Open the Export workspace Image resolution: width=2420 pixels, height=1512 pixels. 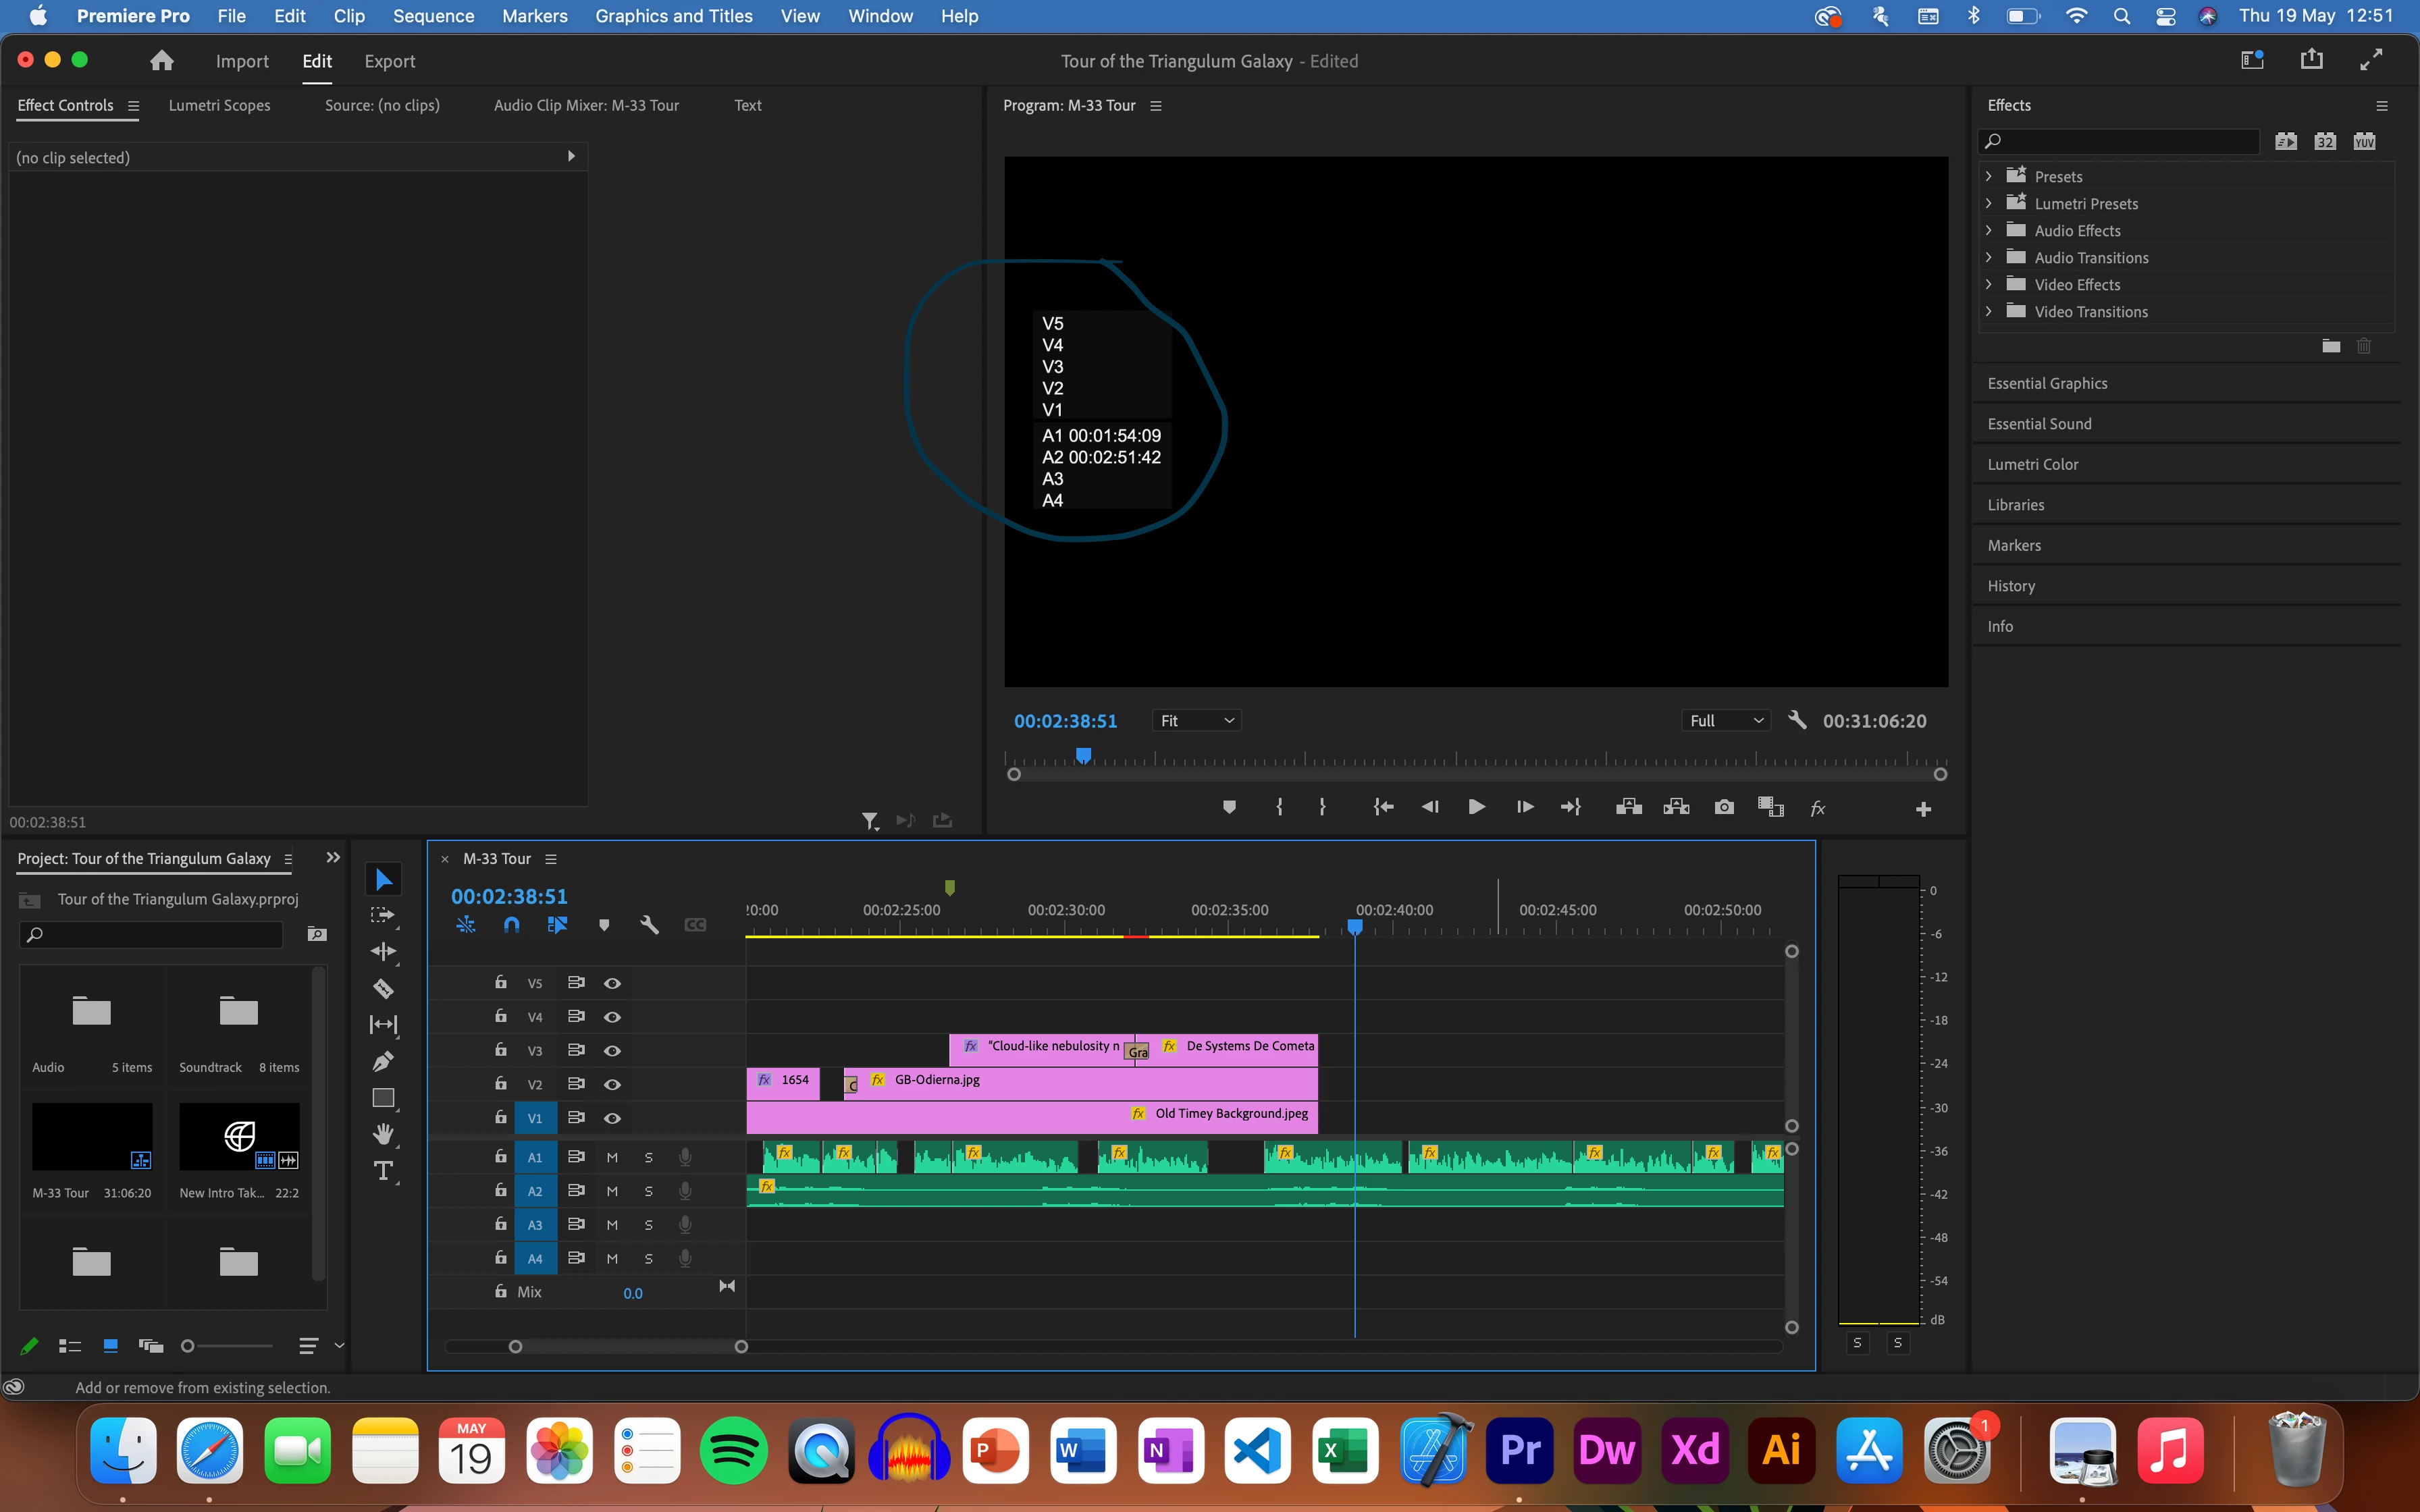click(x=389, y=61)
